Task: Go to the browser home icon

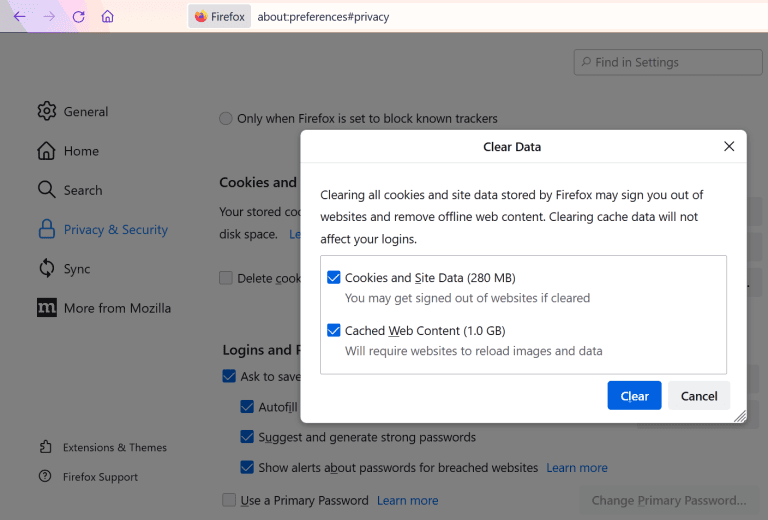Action: (x=108, y=17)
